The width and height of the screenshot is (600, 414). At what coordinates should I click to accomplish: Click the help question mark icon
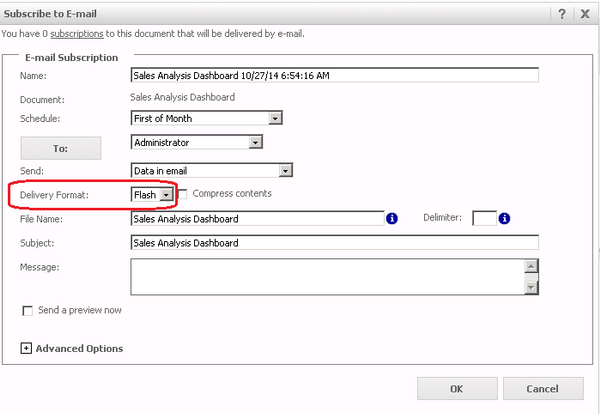(x=562, y=12)
